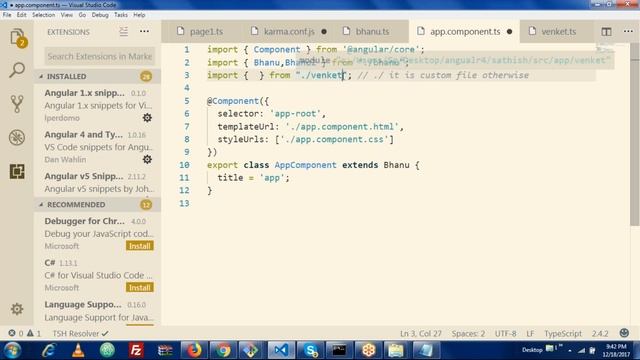Image resolution: width=640 pixels, height=360 pixels.
Task: Click the Windows Start button
Action: point(12,350)
